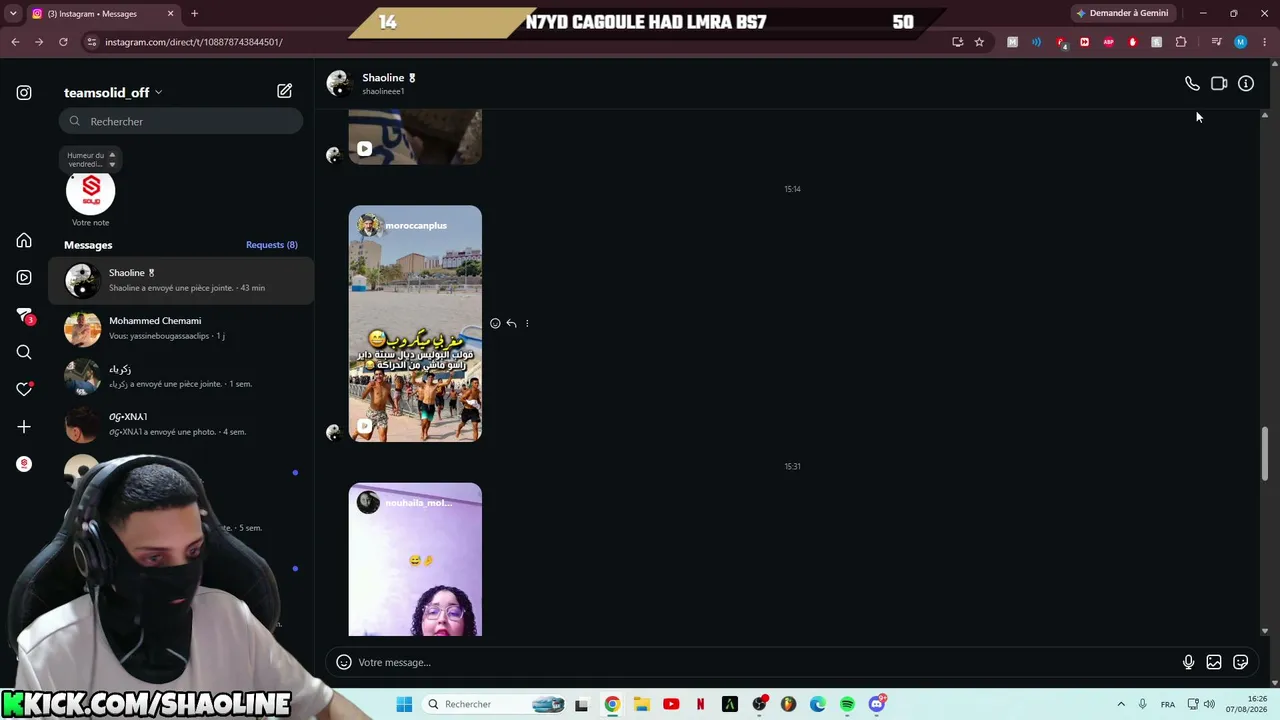Open the emoji picker in message box

point(344,662)
